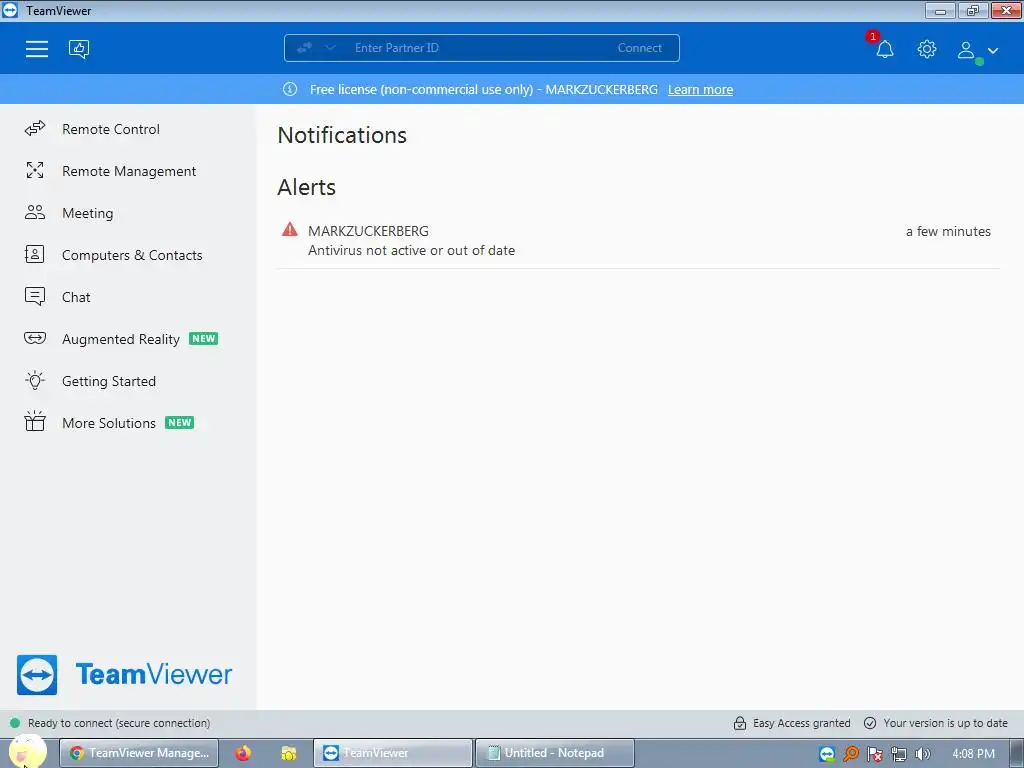Image resolution: width=1024 pixels, height=768 pixels.
Task: Open the Remote Control section
Action: point(110,129)
